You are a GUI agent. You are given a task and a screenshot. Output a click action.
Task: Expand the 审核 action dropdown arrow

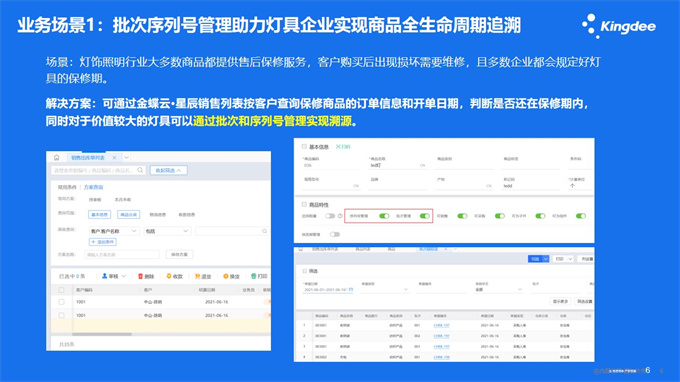(124, 276)
